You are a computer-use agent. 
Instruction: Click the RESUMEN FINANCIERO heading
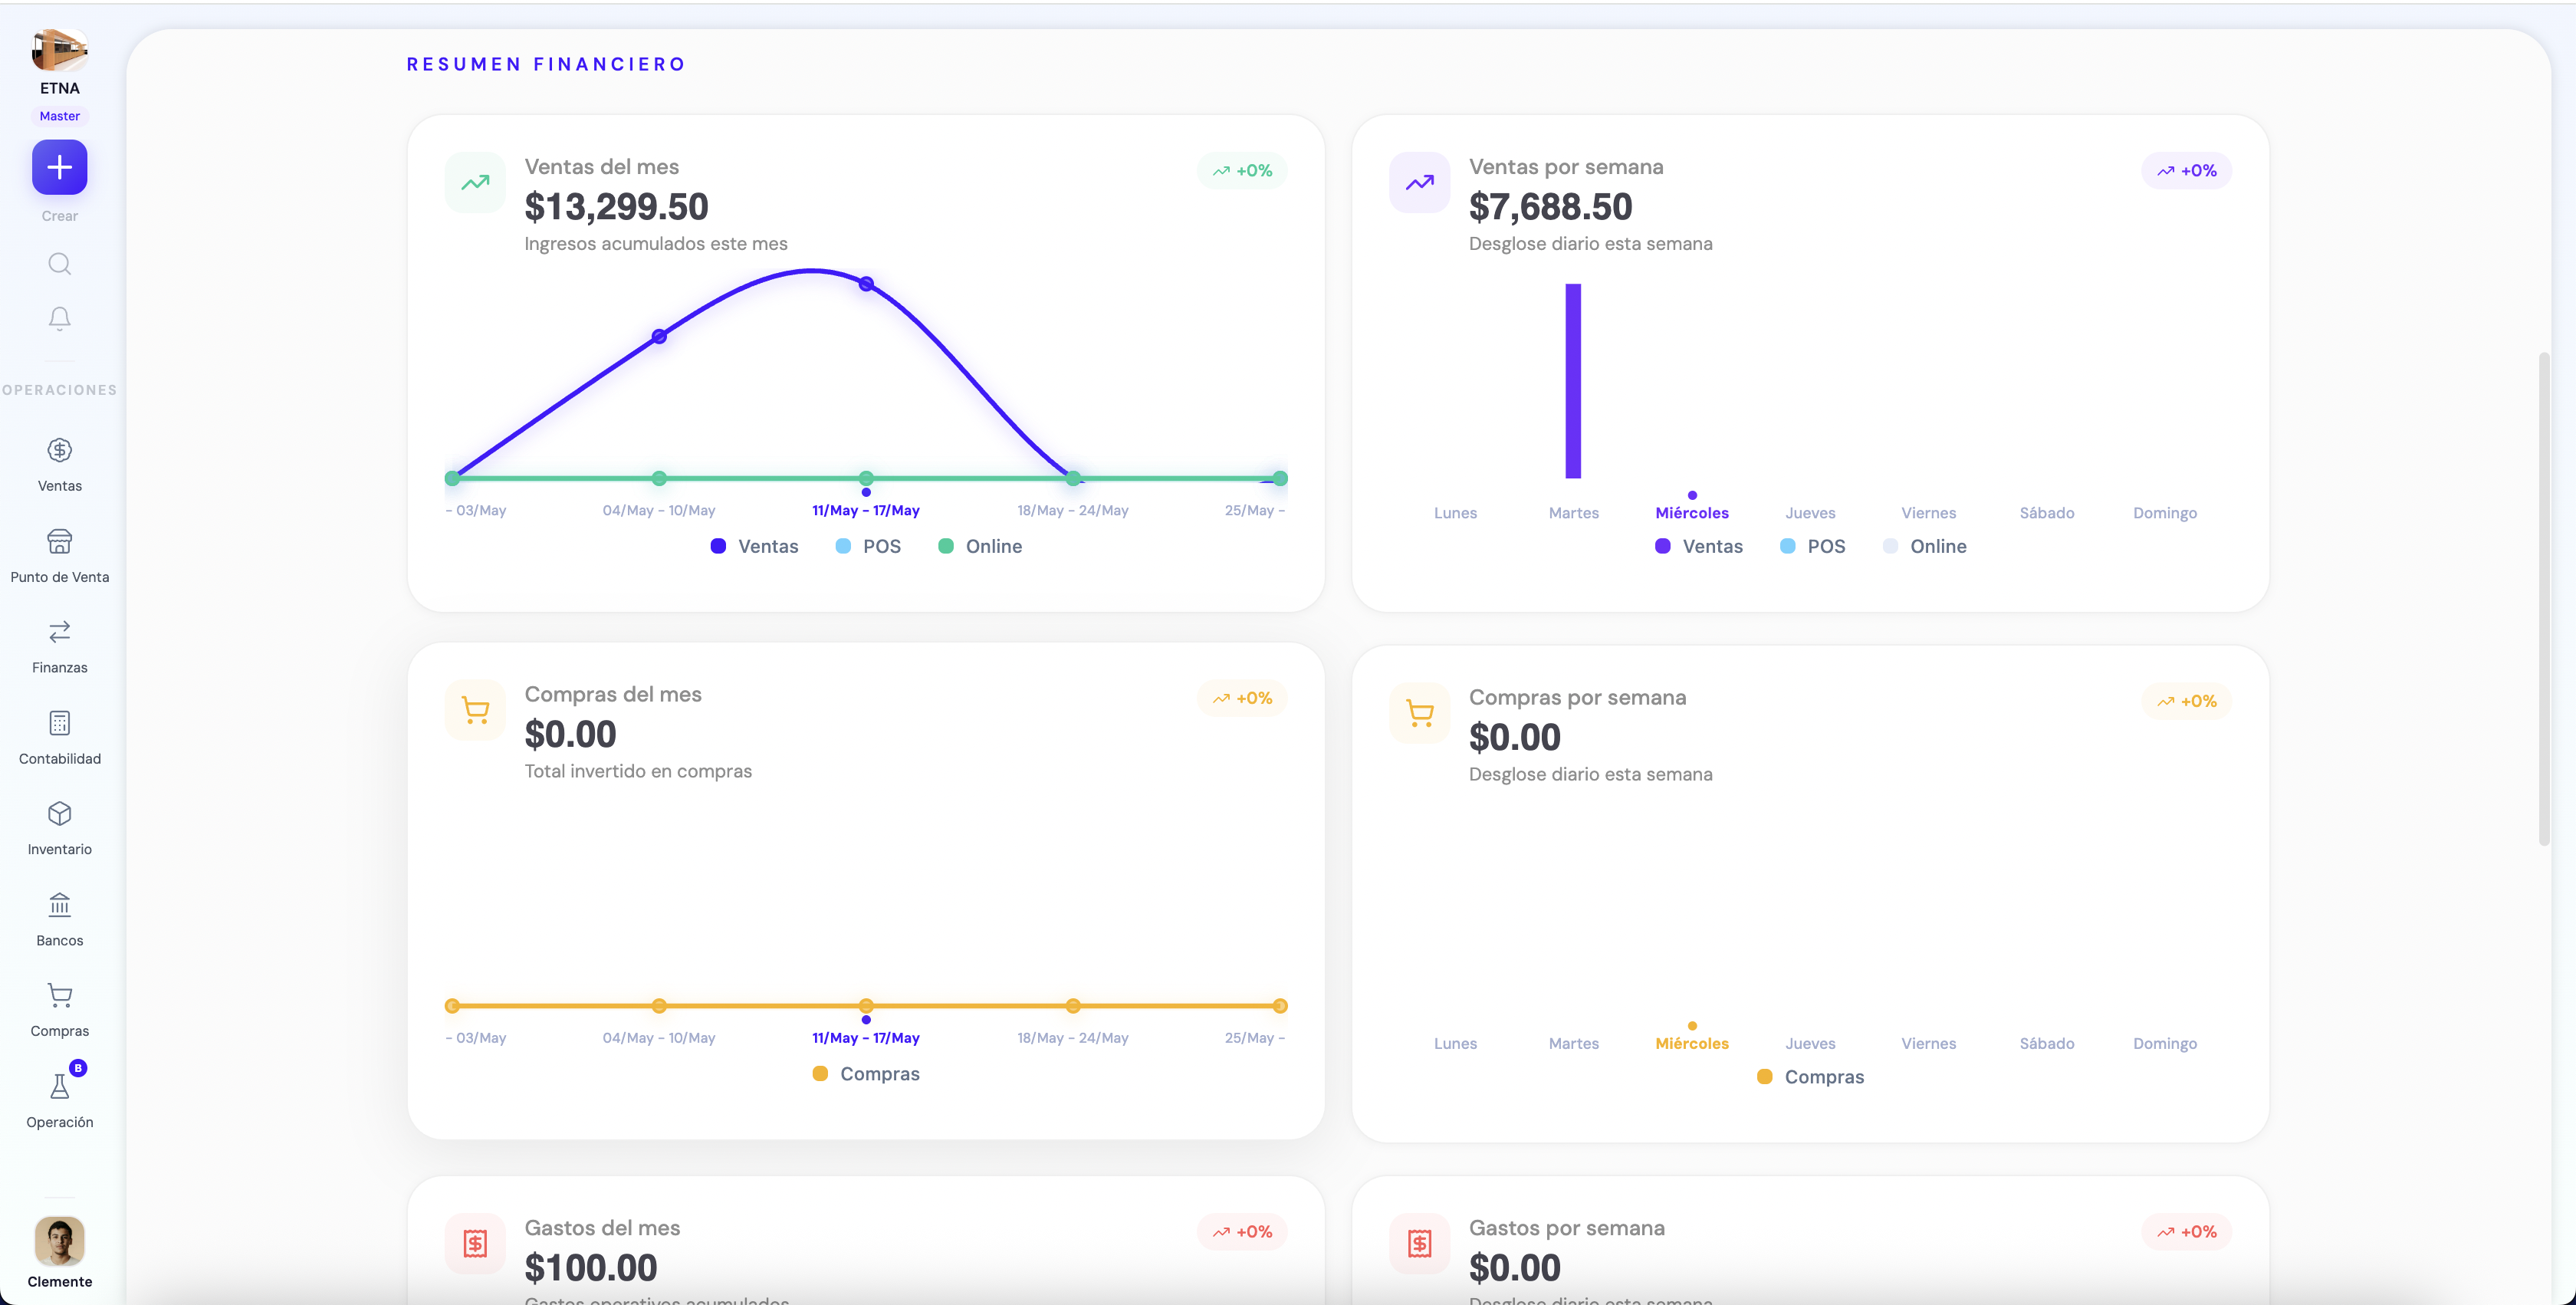tap(546, 64)
